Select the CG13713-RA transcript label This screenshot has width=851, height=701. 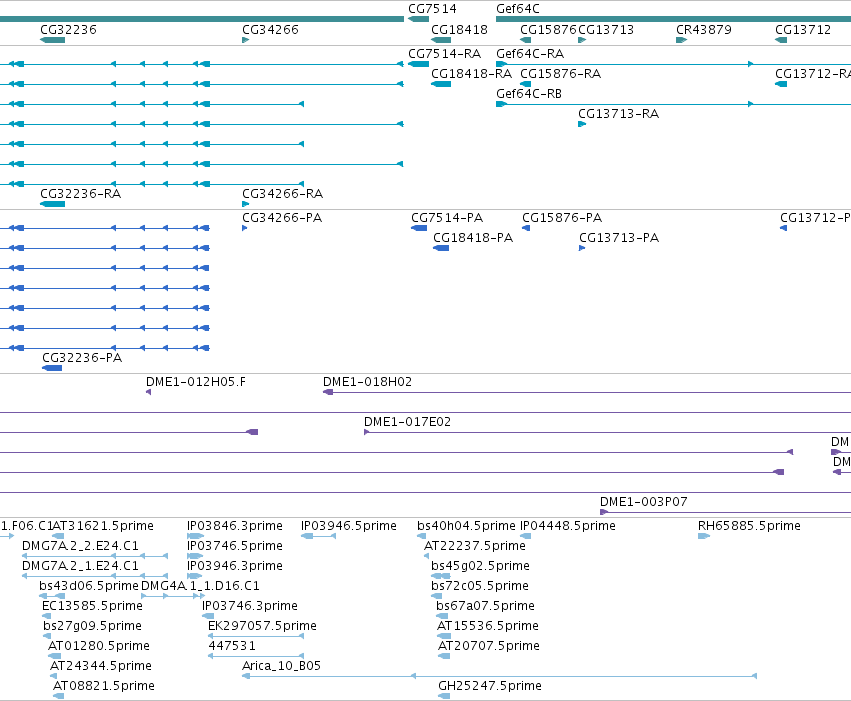[x=618, y=114]
